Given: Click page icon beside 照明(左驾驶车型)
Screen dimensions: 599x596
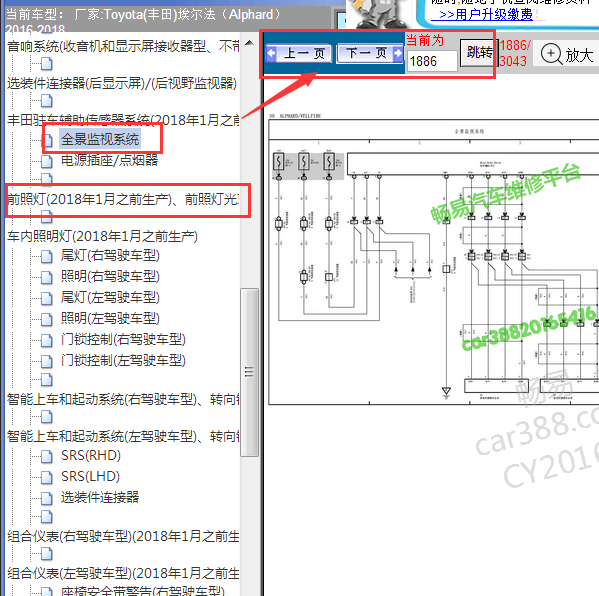Looking at the screenshot, I should point(47,319).
